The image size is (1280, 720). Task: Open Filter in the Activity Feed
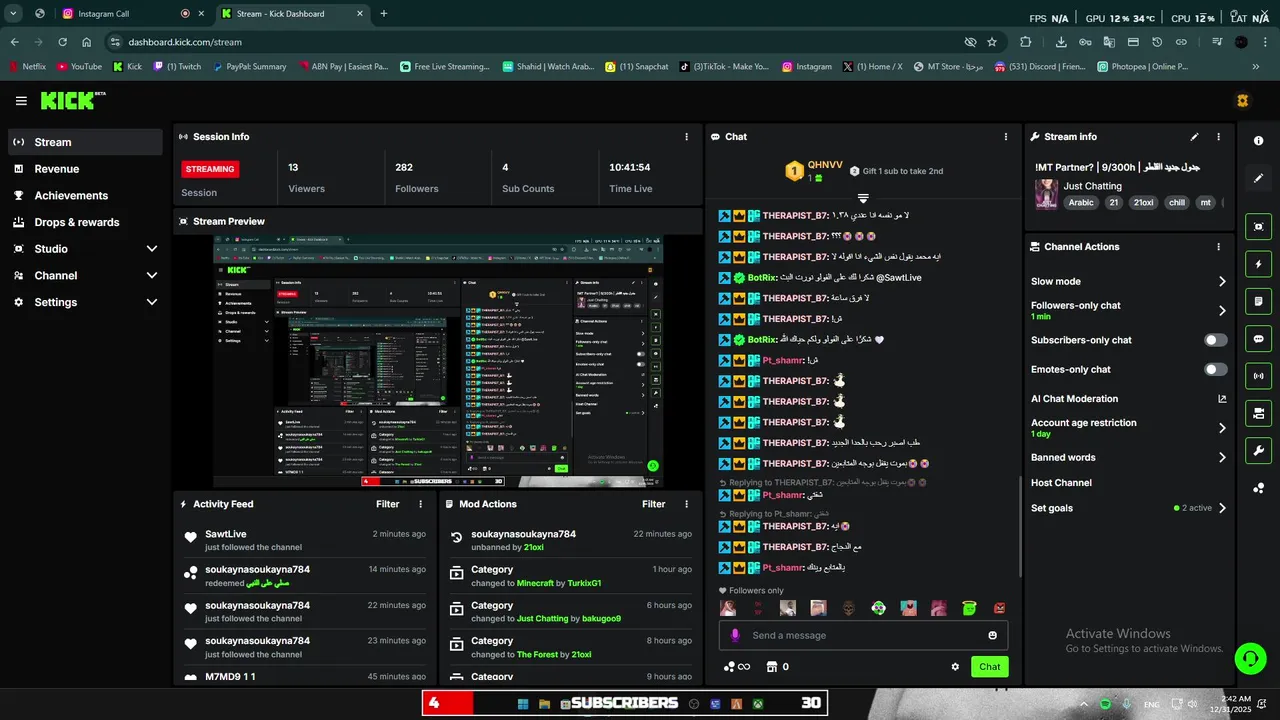(x=388, y=504)
